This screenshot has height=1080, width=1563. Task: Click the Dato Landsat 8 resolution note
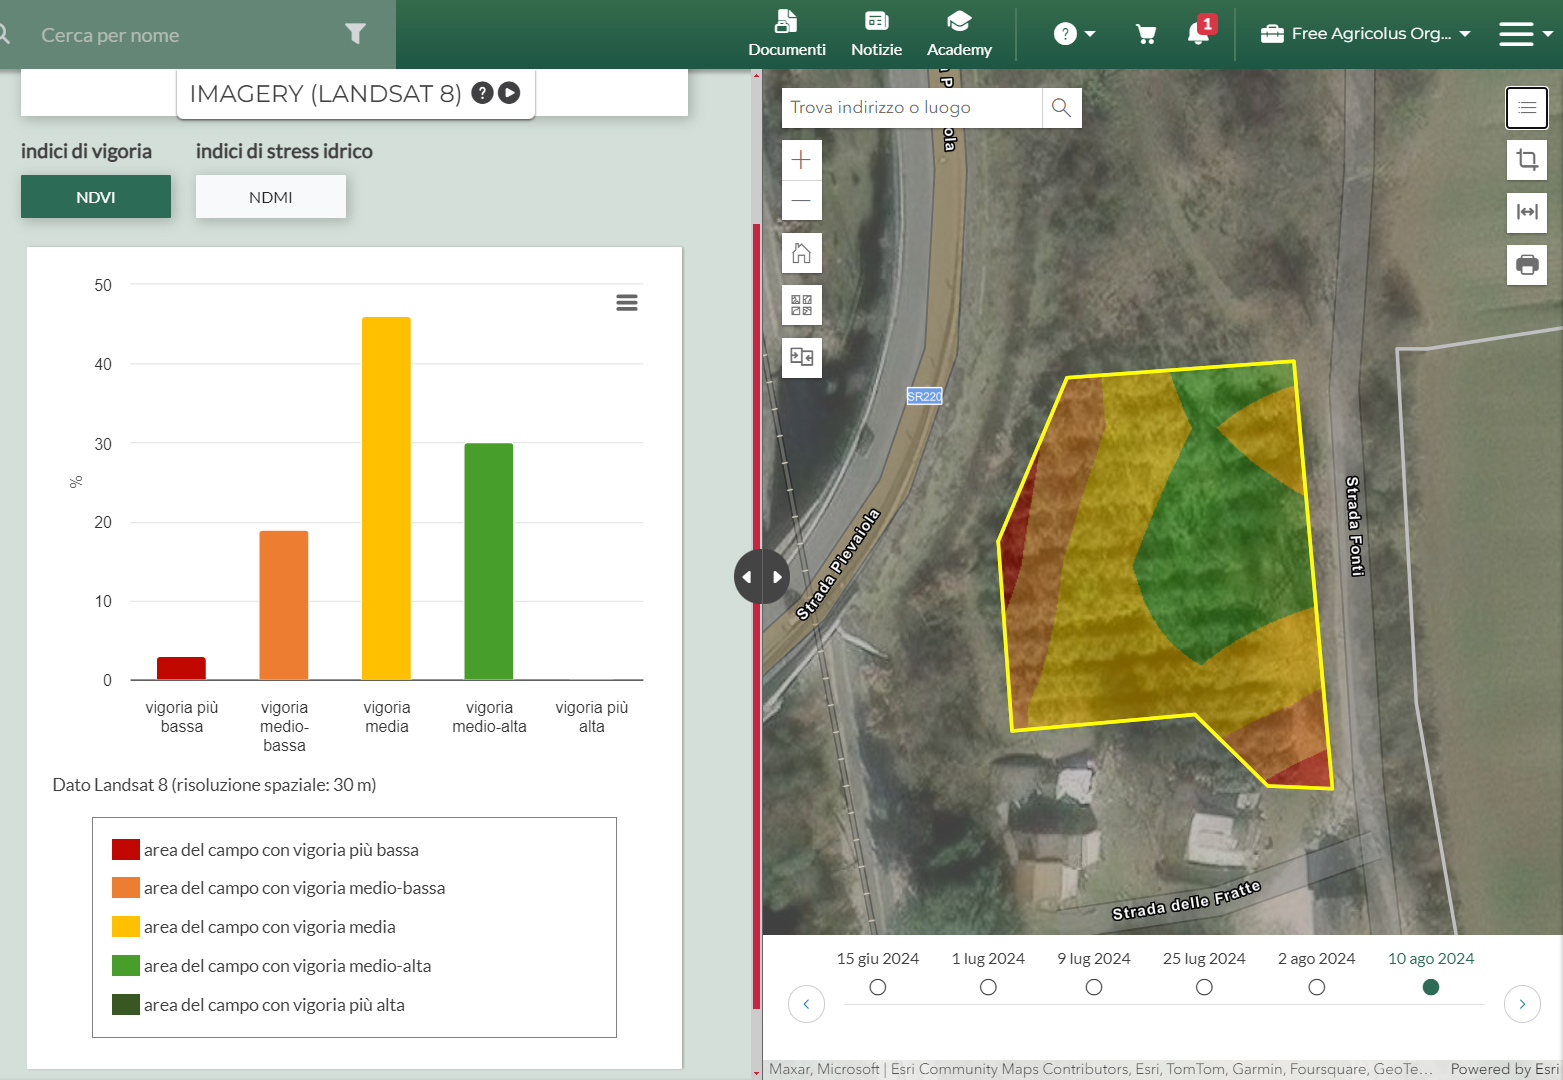coord(214,785)
